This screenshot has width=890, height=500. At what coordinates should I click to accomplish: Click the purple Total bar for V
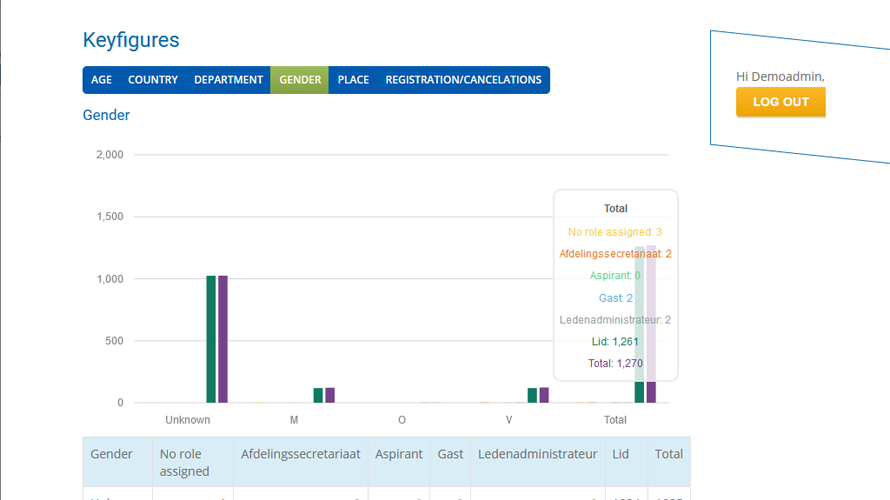point(544,396)
